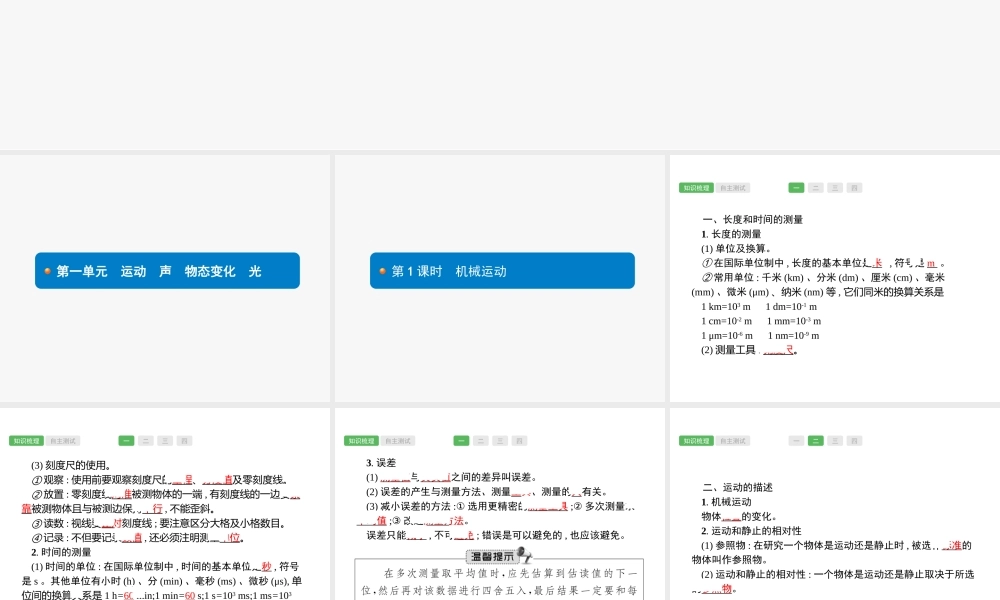This screenshot has height=600, width=1000.
Task: Select section 四 on the 误差 slide
Action: 519,441
